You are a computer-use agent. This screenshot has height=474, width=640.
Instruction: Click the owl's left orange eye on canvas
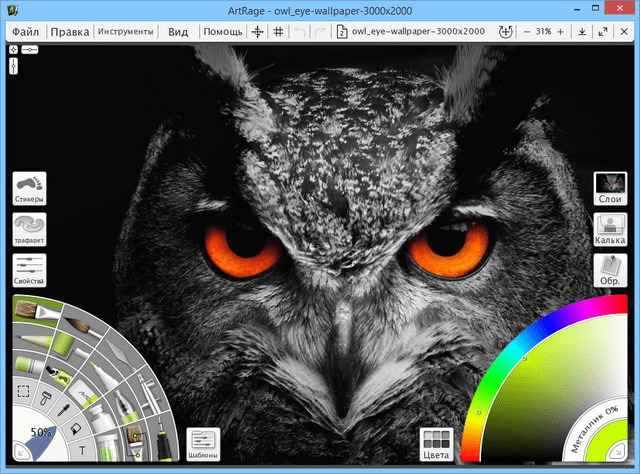242,251
